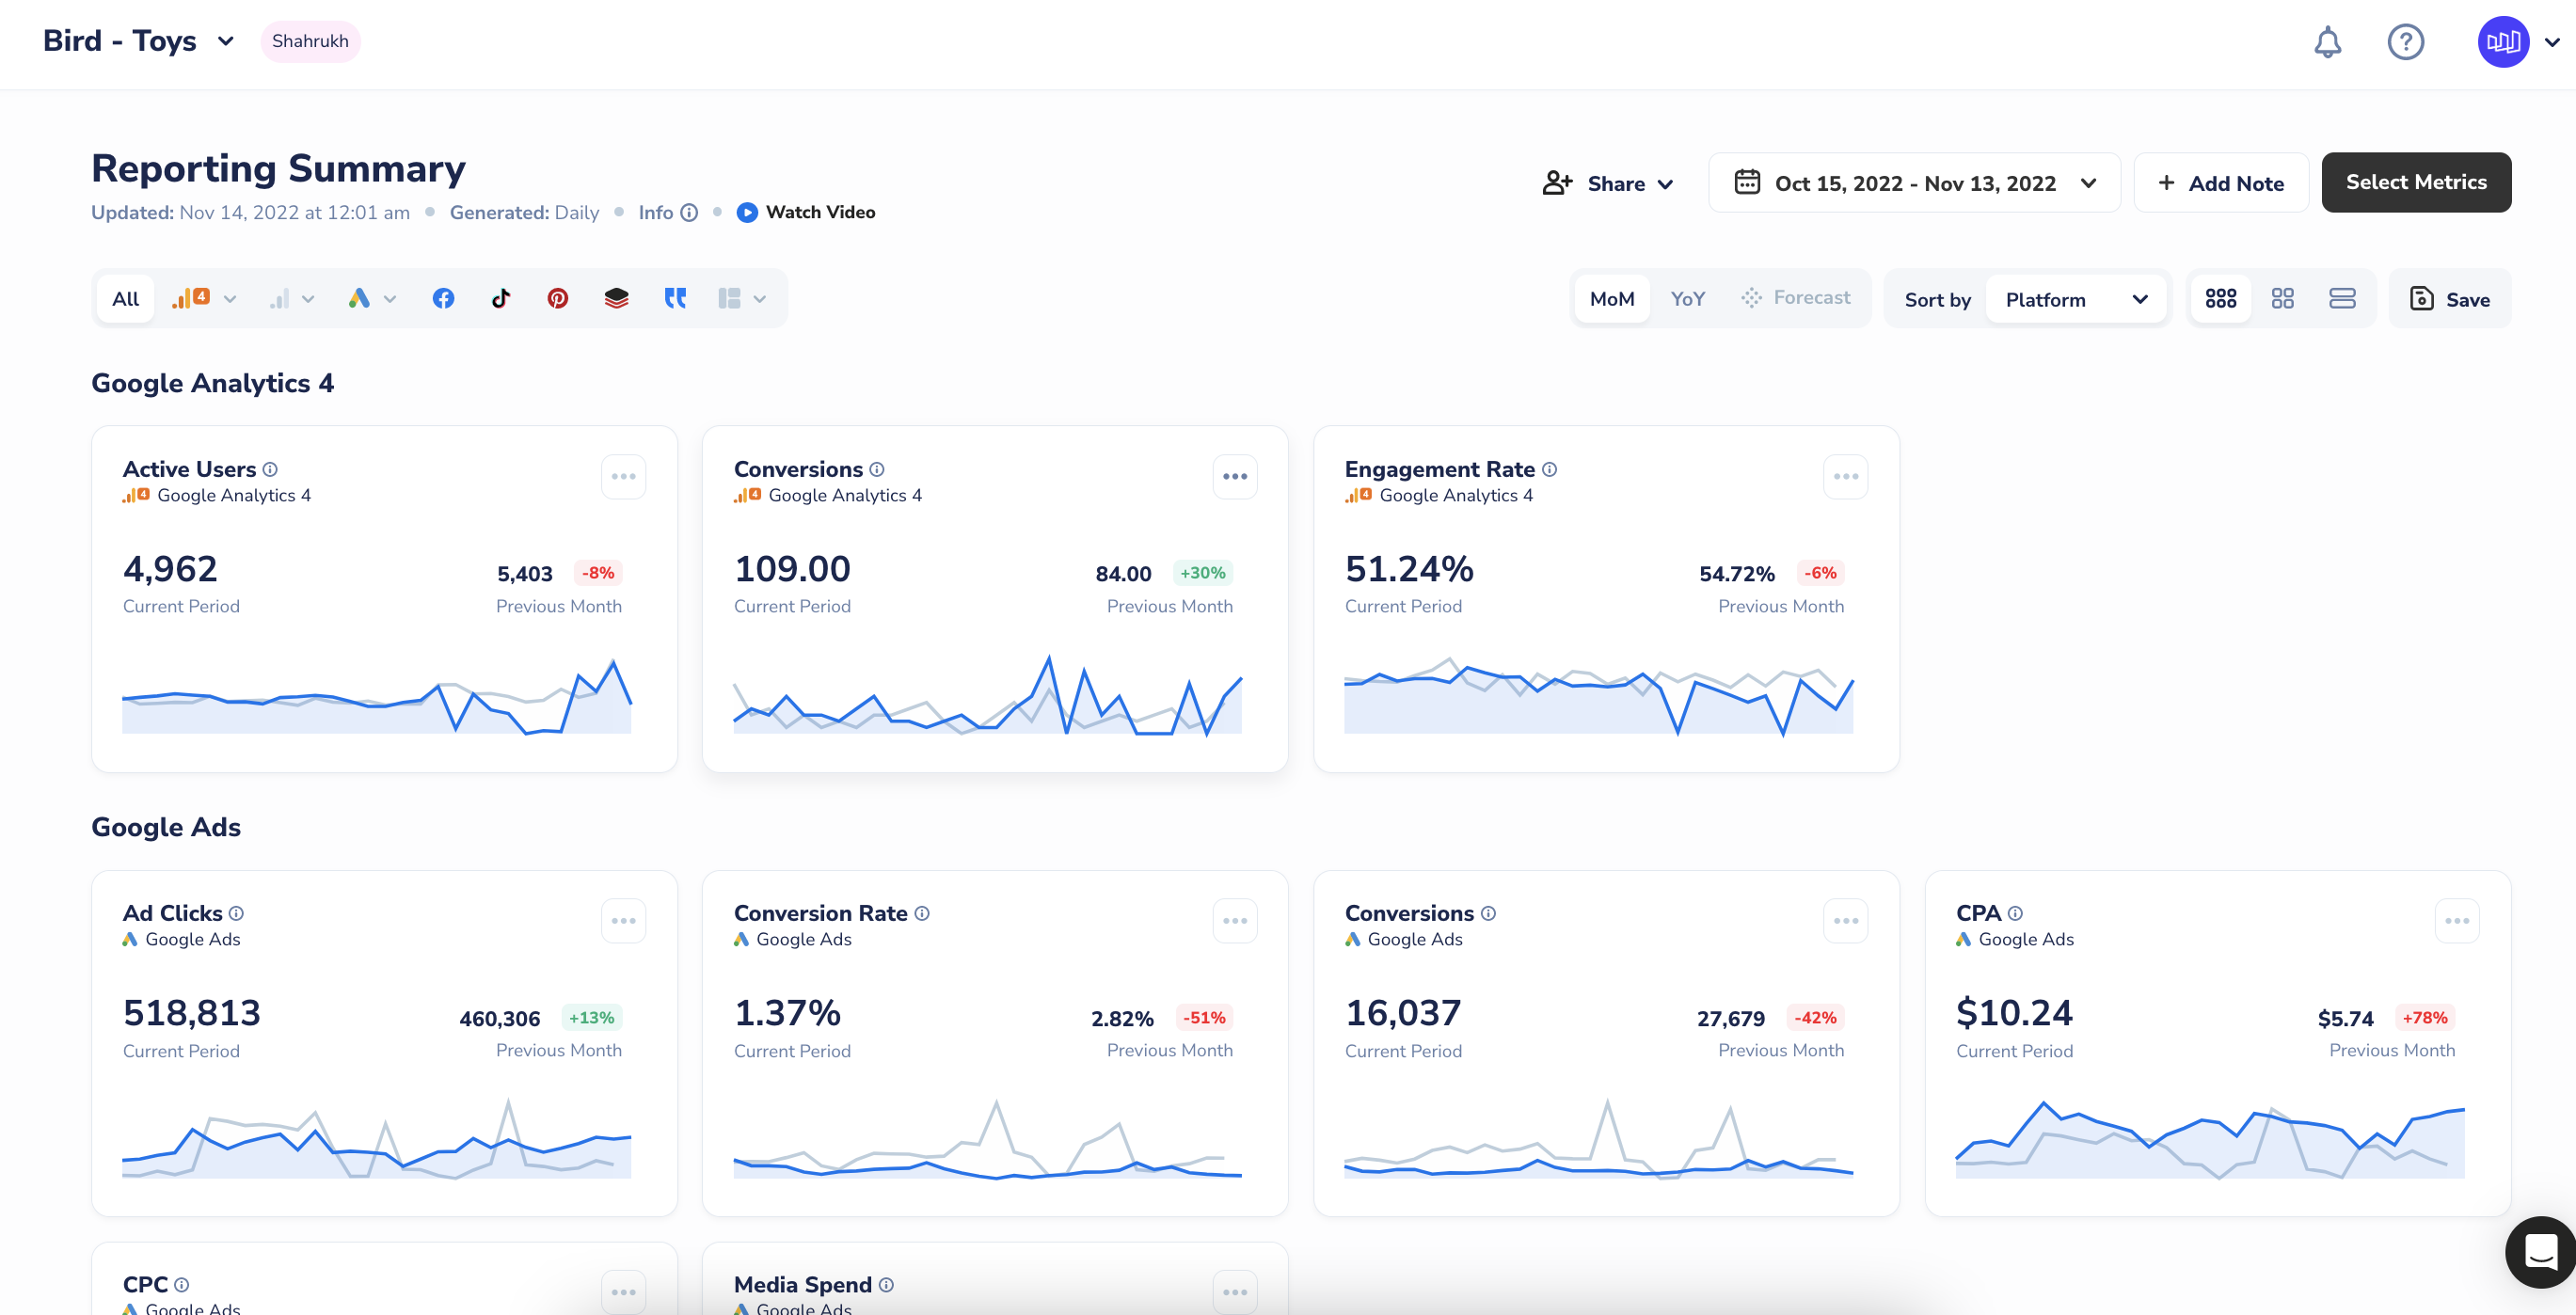Click the 518,813 Ad Clicks value
Image resolution: width=2576 pixels, height=1315 pixels.
coord(192,1013)
